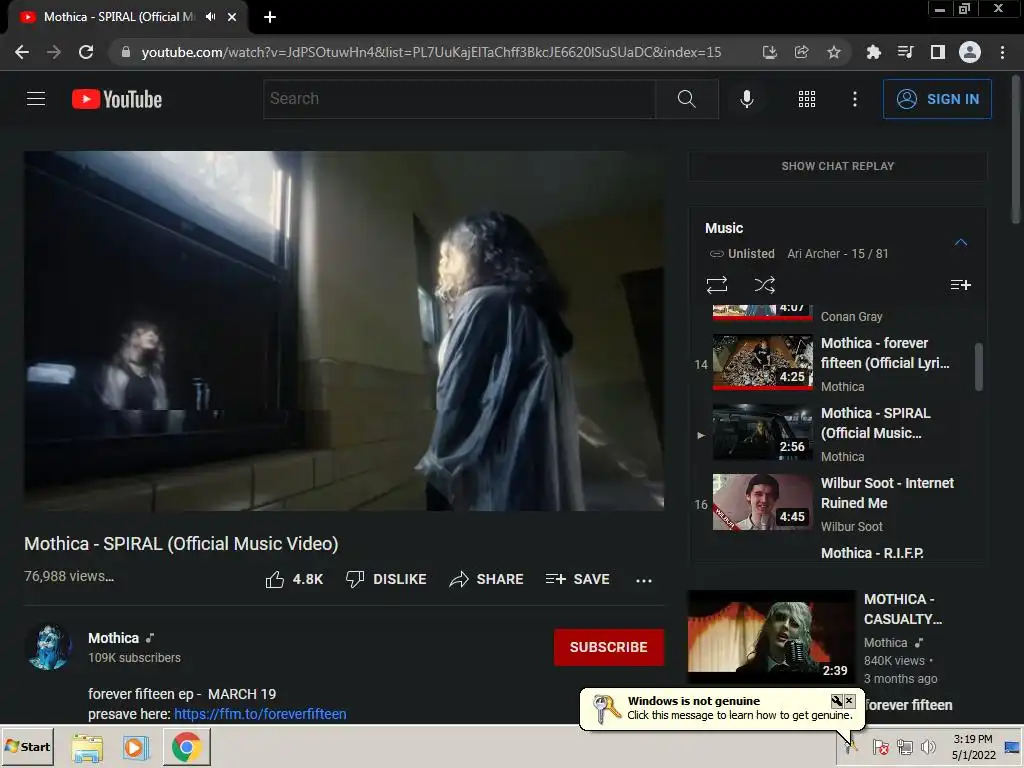Screen dimensions: 1024x768
Task: Launch Windows Media Player from taskbar
Action: click(x=136, y=747)
